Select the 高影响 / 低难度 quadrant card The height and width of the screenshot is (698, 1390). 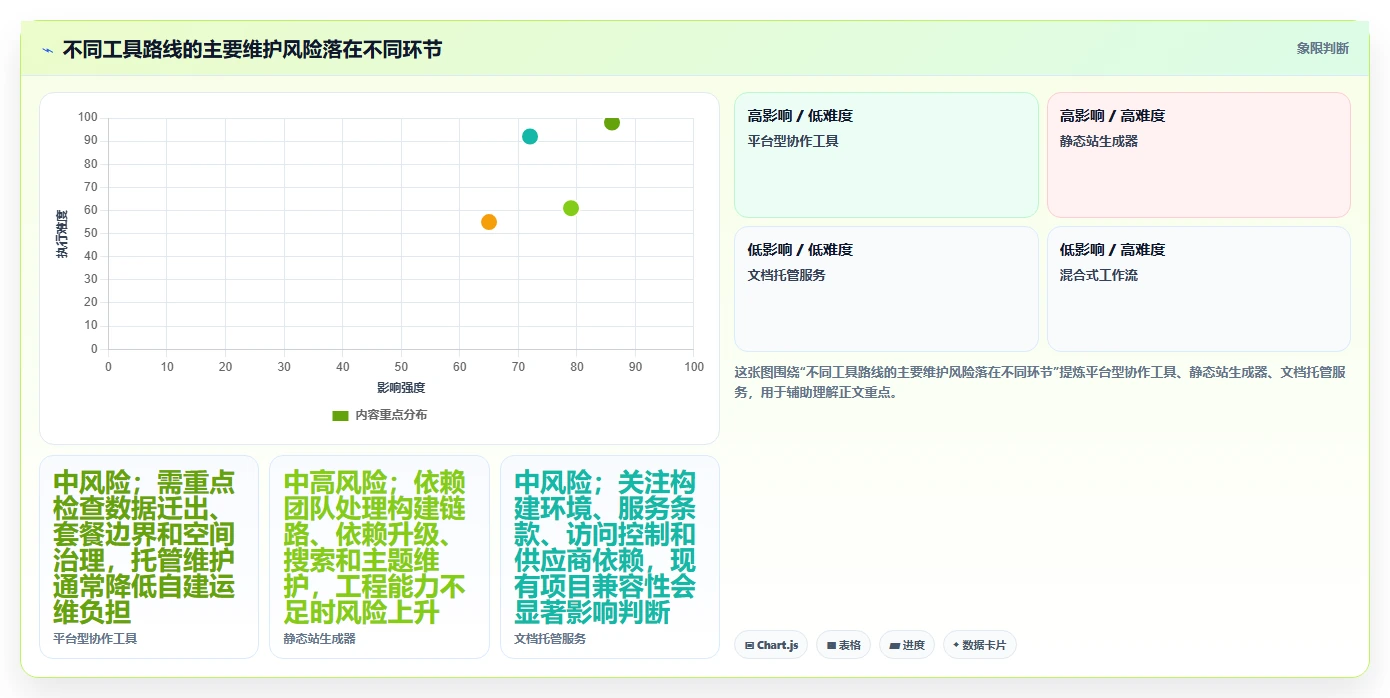pyautogui.click(x=886, y=155)
